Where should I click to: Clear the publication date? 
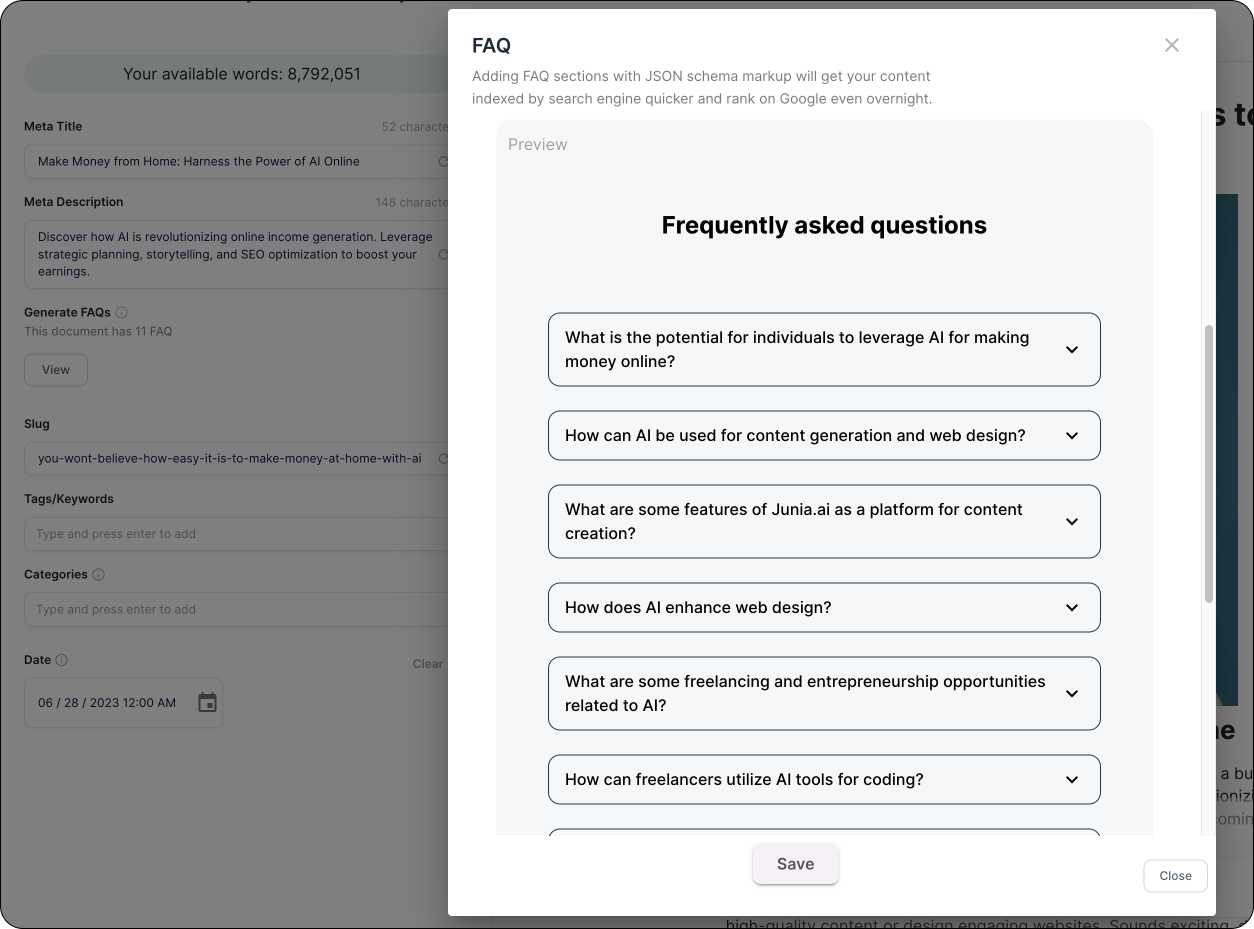[x=427, y=663]
